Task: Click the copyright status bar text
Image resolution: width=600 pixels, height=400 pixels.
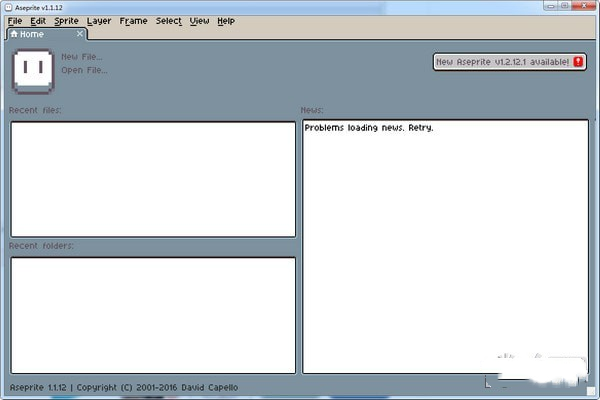Action: 124,387
